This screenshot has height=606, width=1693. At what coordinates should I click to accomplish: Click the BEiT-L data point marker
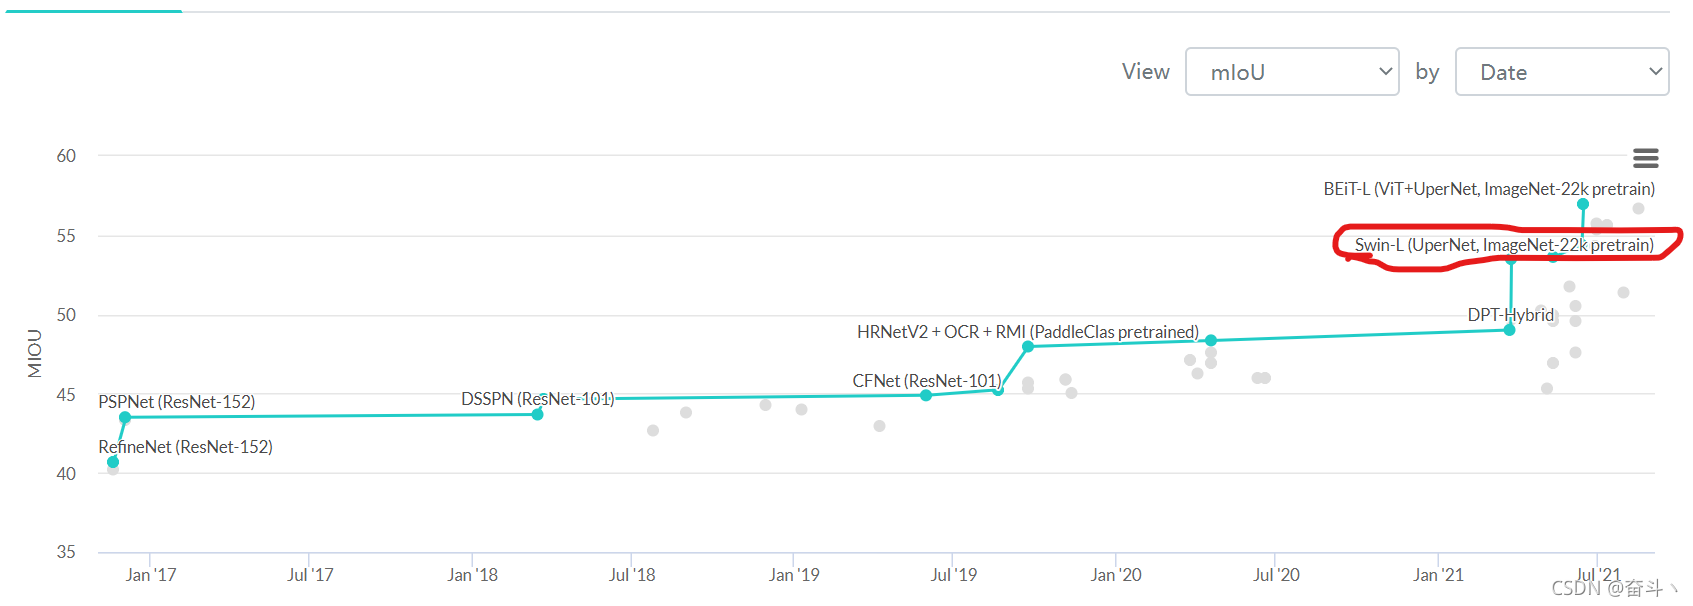[x=1583, y=204]
